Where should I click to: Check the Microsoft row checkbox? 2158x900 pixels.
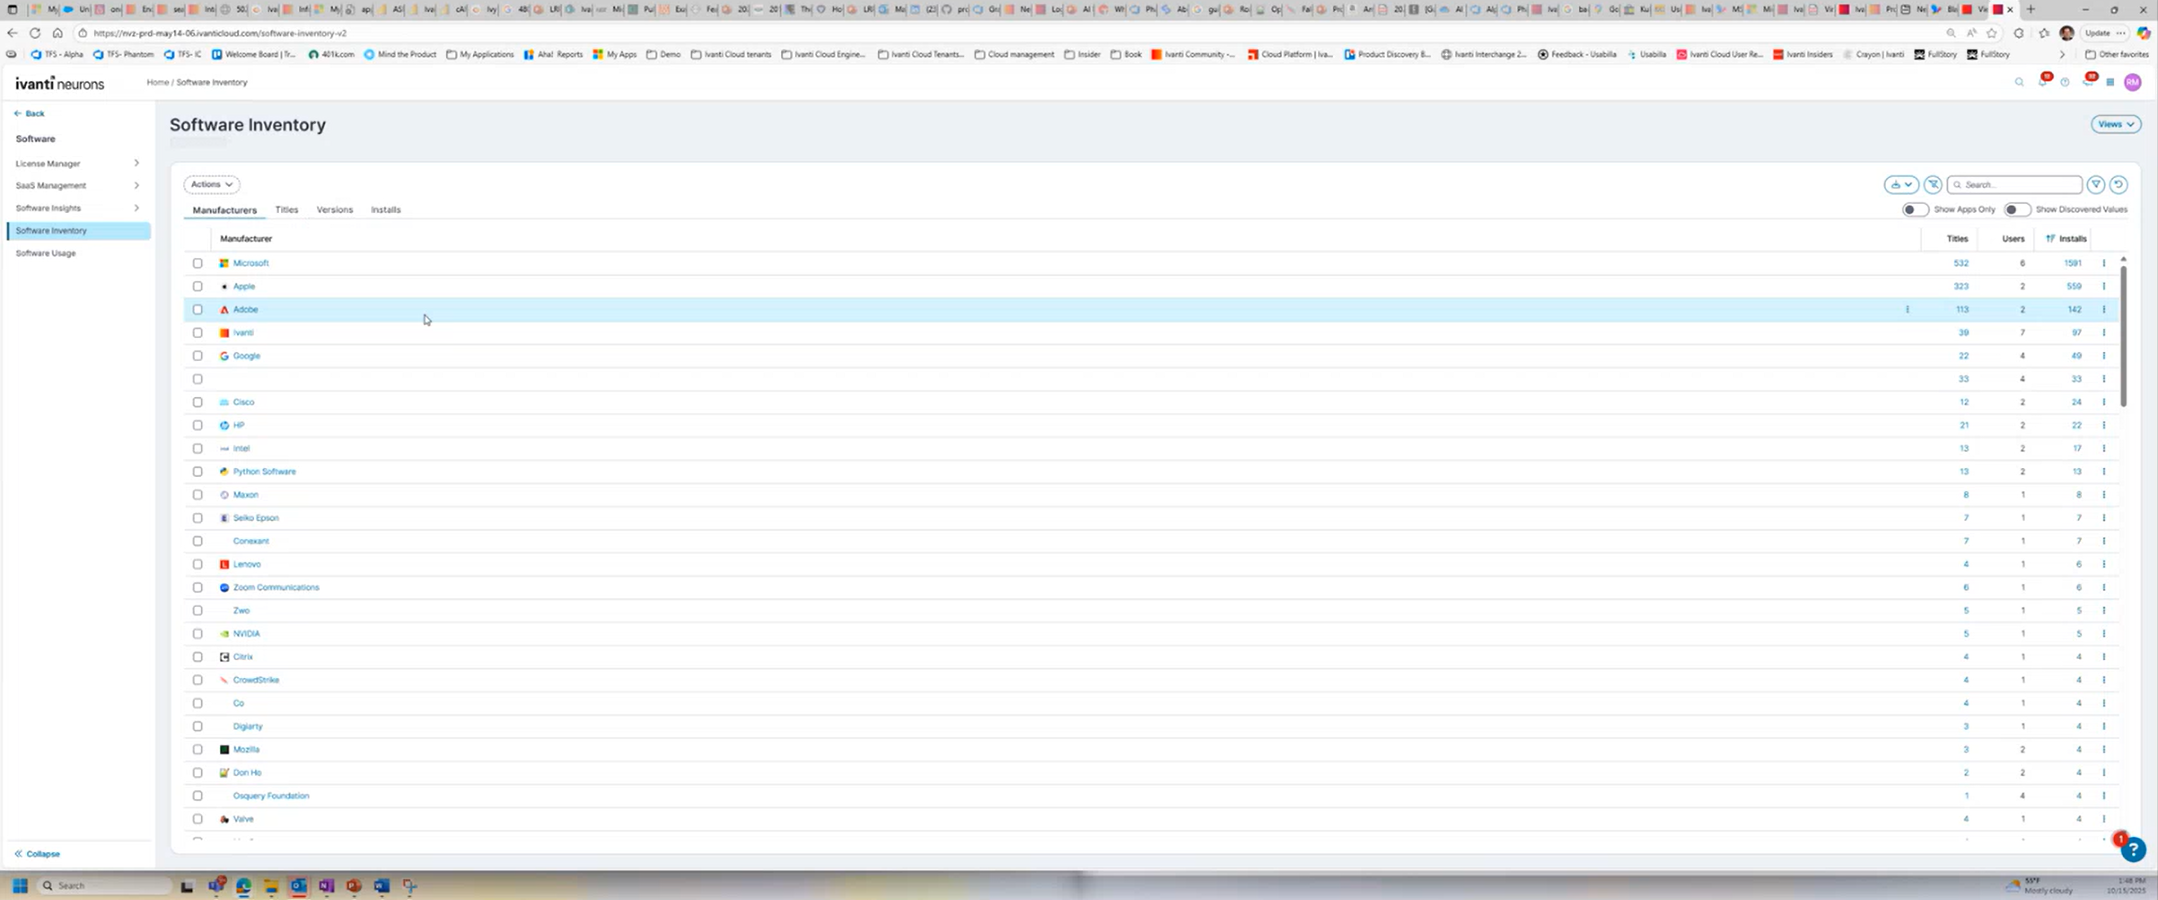click(x=197, y=263)
